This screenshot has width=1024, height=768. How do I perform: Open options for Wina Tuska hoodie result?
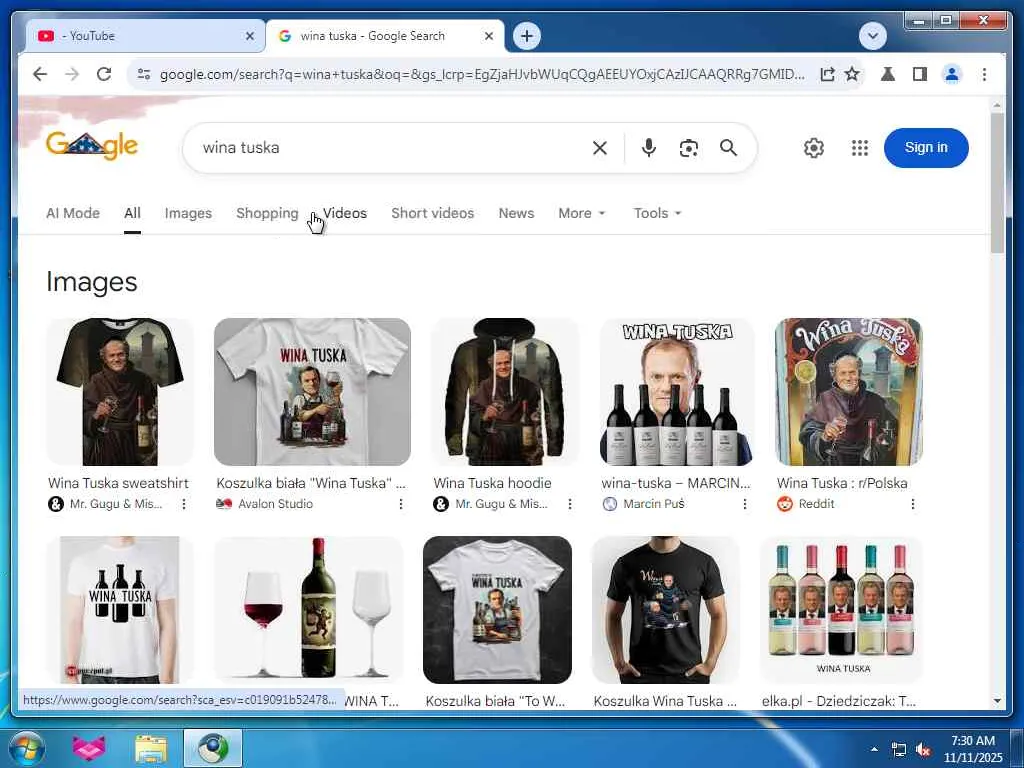click(x=569, y=504)
